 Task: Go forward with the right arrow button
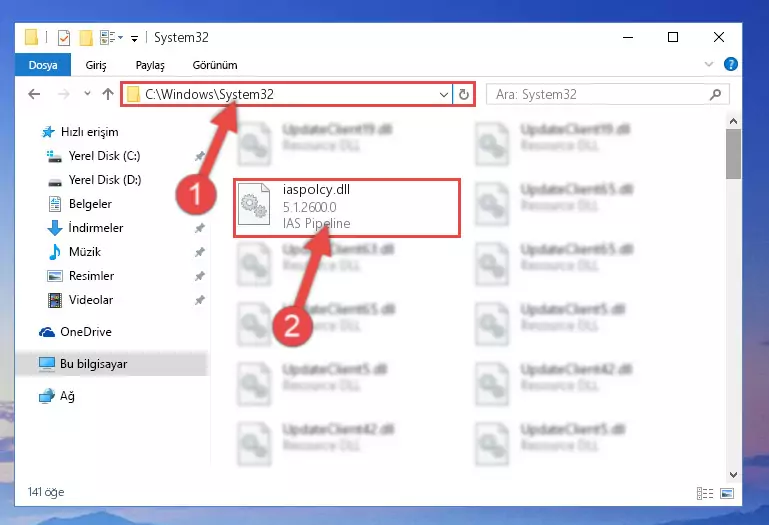pyautogui.click(x=64, y=94)
